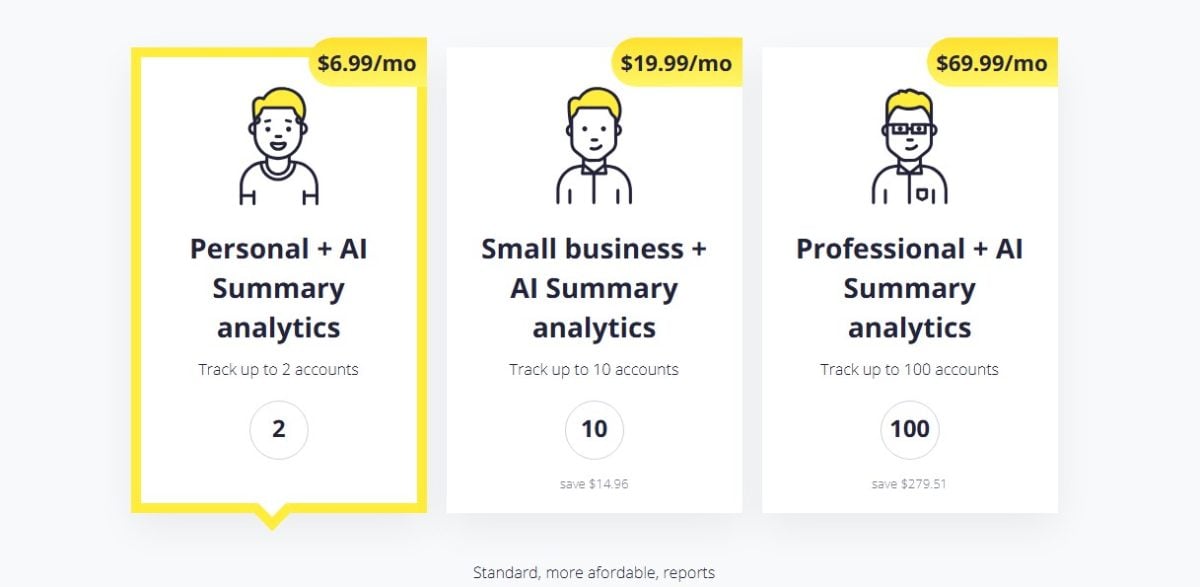Click the yellow border of the Personal card

pyautogui.click(x=136, y=300)
